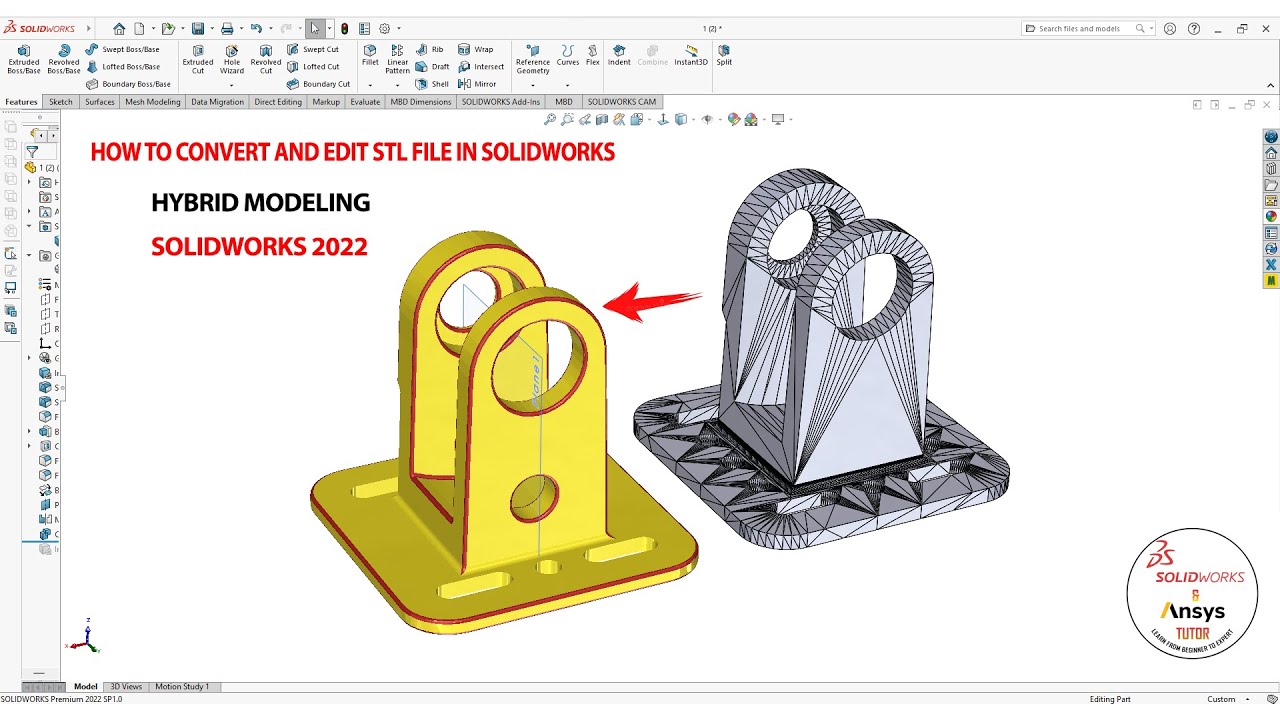Select the Intersect feature tool
1280x720 pixels.
(481, 67)
